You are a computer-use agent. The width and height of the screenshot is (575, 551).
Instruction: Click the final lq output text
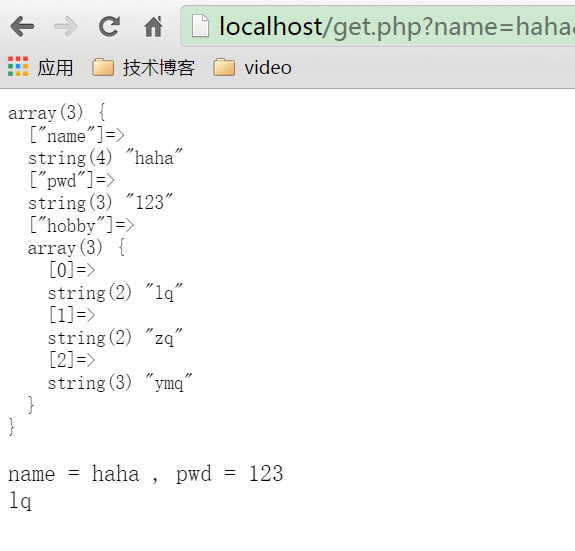tap(20, 500)
